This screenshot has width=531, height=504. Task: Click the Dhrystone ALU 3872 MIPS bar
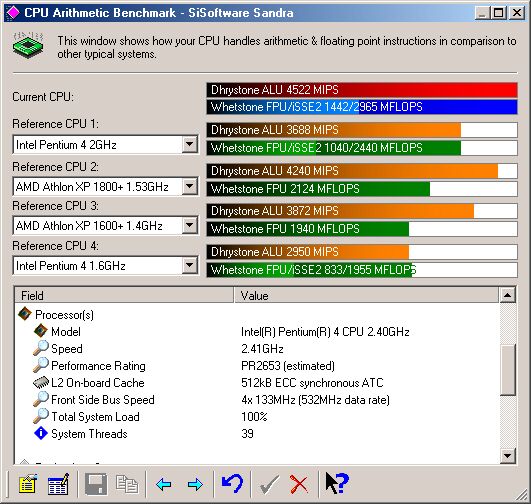coord(362,211)
